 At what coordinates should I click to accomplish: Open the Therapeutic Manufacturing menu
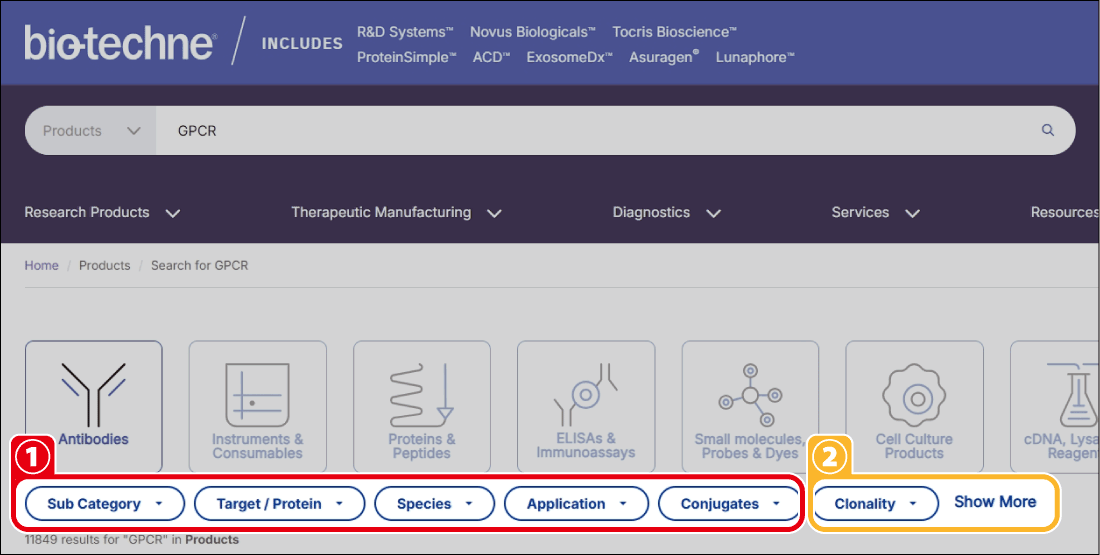(396, 212)
